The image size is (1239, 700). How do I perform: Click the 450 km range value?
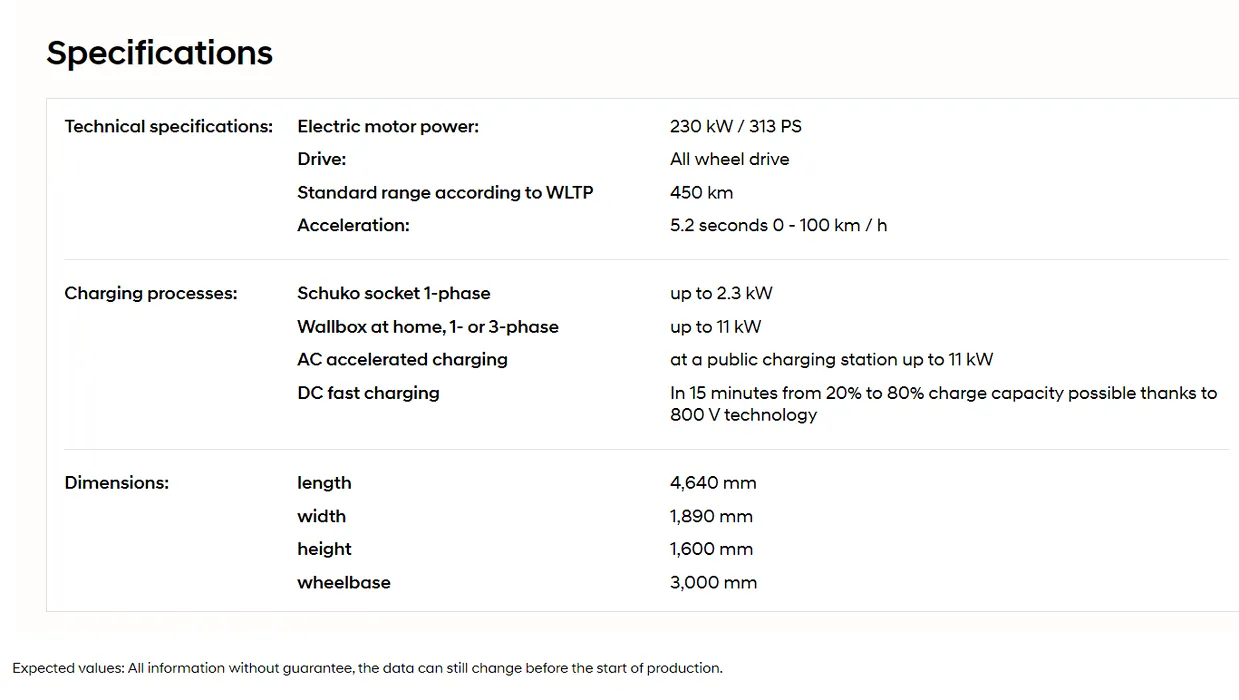click(x=702, y=192)
